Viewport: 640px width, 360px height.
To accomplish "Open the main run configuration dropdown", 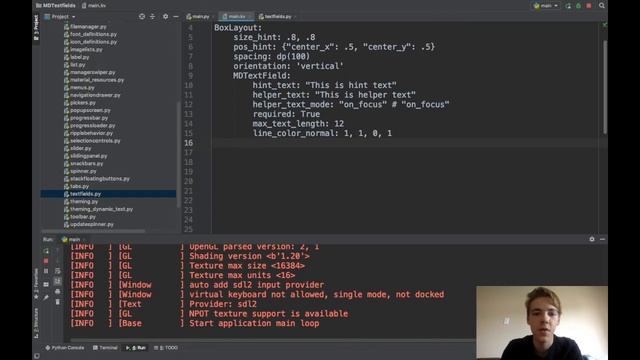I will pos(546,6).
